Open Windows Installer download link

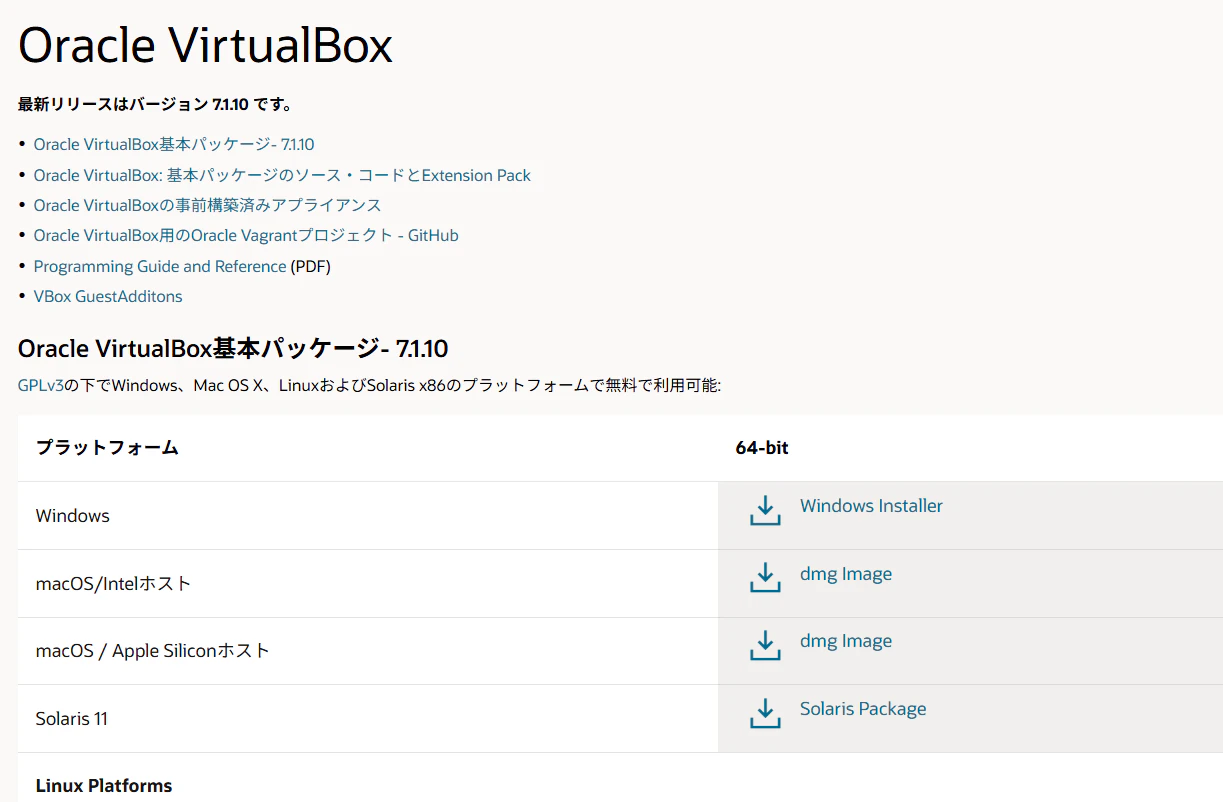point(871,506)
